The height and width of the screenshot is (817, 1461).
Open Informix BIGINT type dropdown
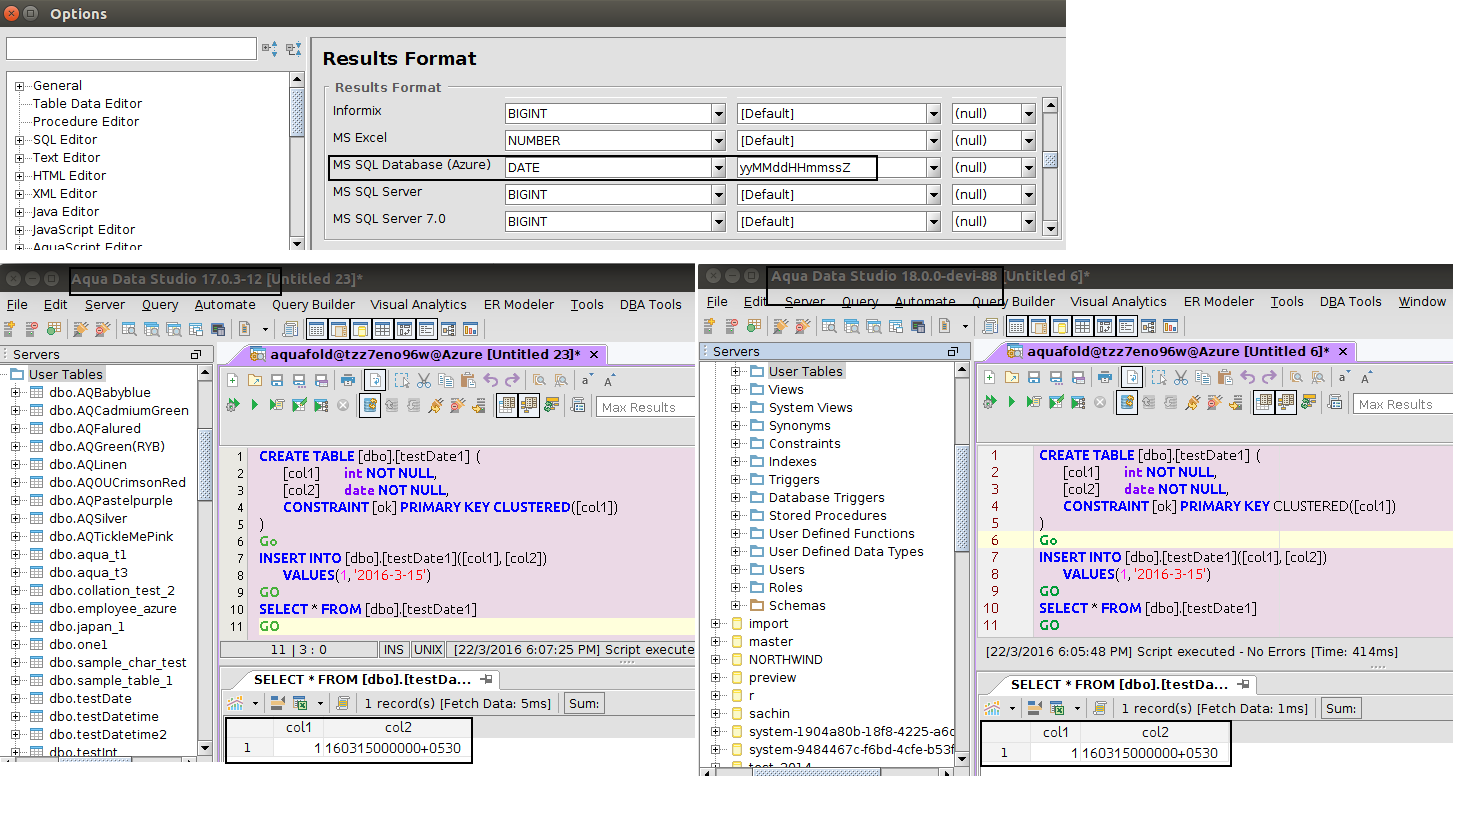[718, 114]
